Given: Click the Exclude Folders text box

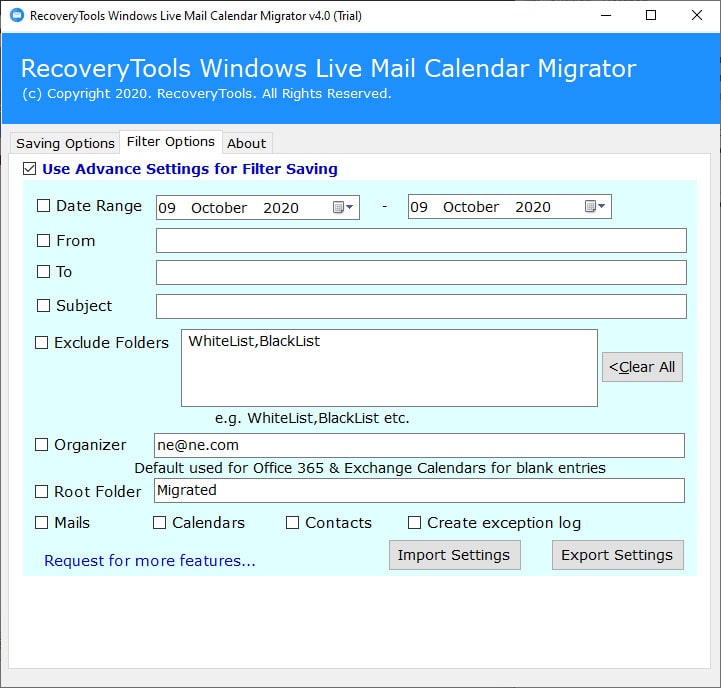Looking at the screenshot, I should (389, 368).
